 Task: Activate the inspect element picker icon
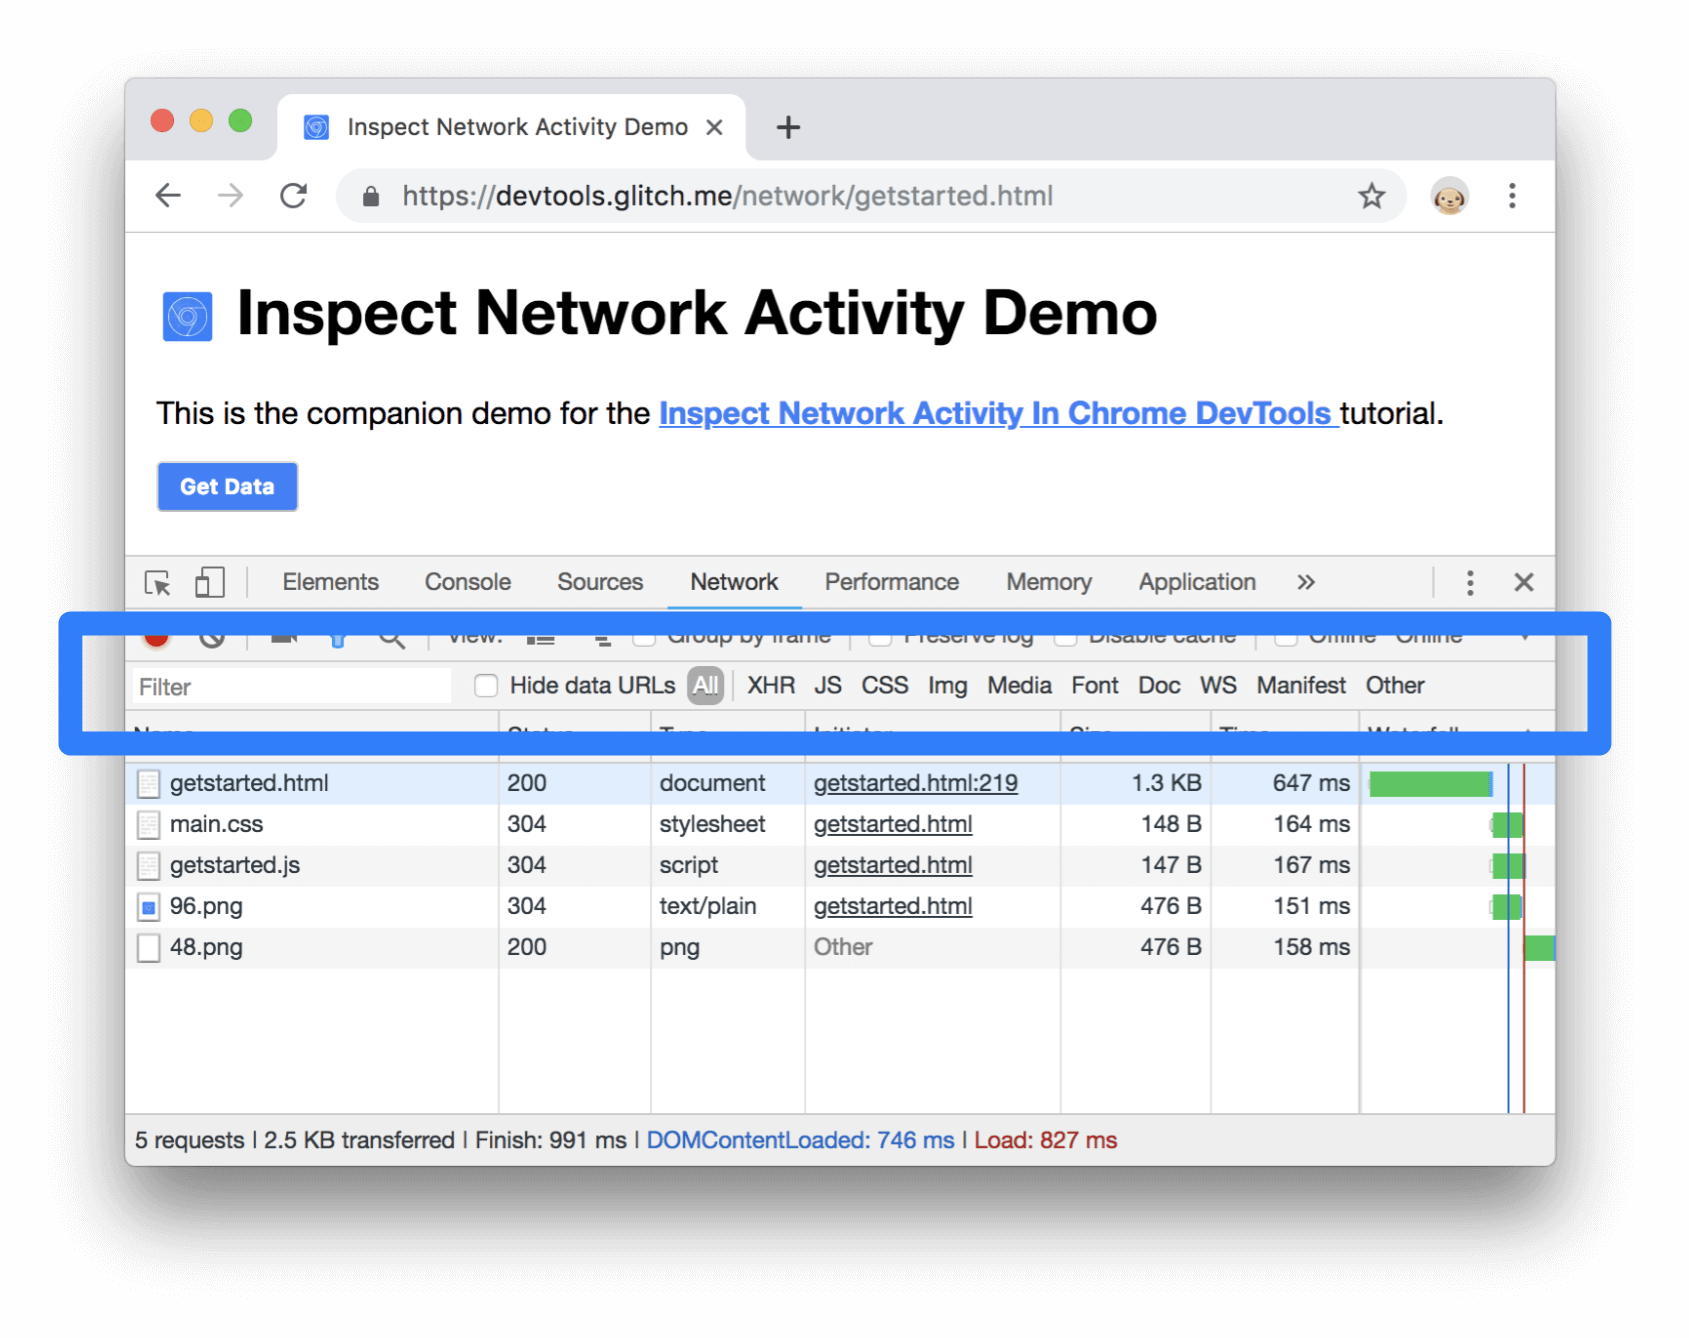click(x=158, y=583)
